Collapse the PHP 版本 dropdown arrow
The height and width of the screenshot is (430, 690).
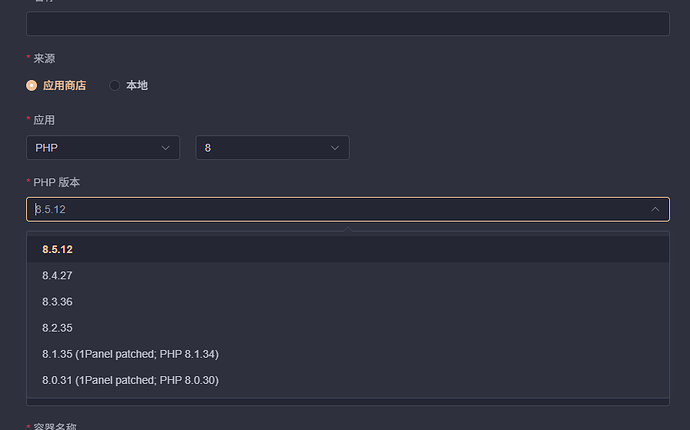point(655,209)
